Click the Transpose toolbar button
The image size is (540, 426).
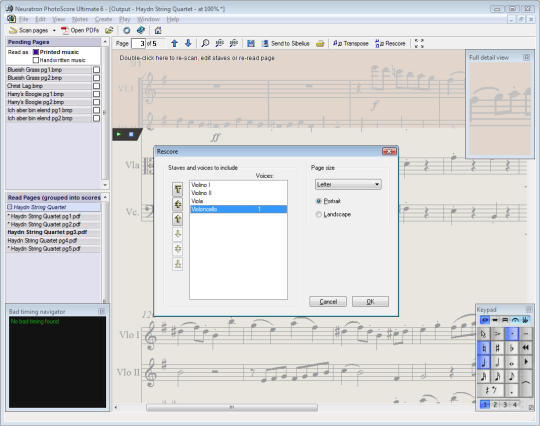350,43
